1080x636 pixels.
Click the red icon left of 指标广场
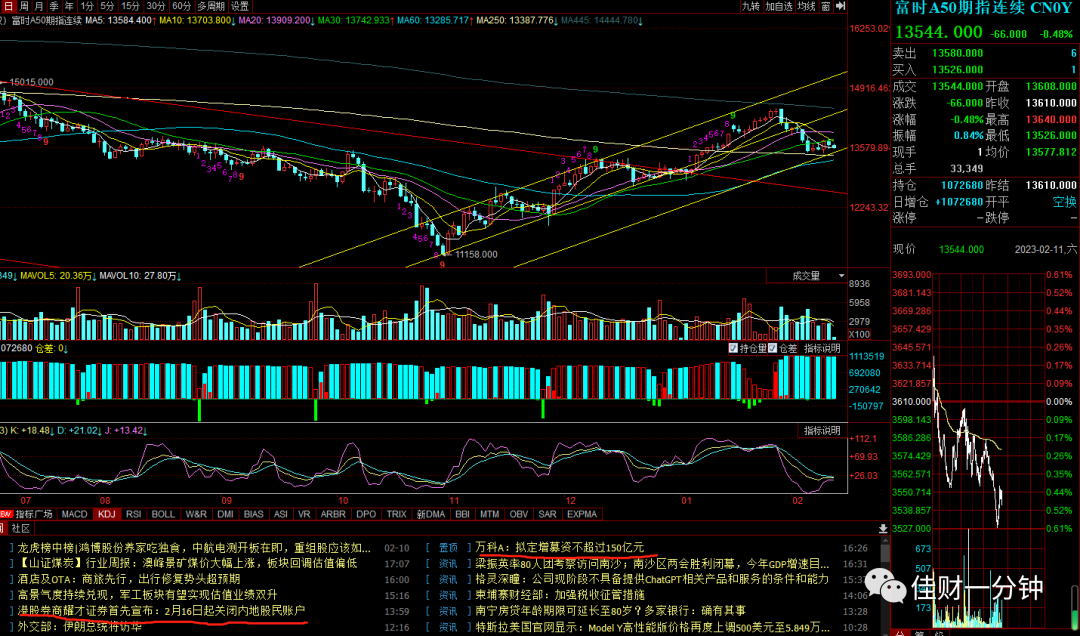click(x=6, y=514)
